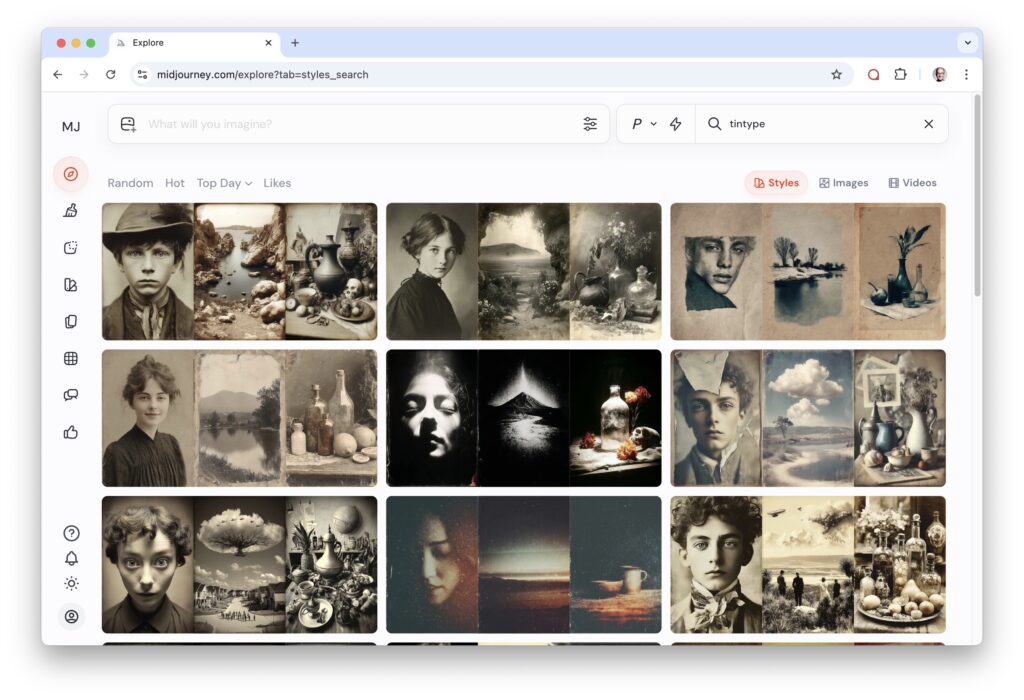
Task: Click the Organize grid icon in sidebar
Action: pos(70,358)
